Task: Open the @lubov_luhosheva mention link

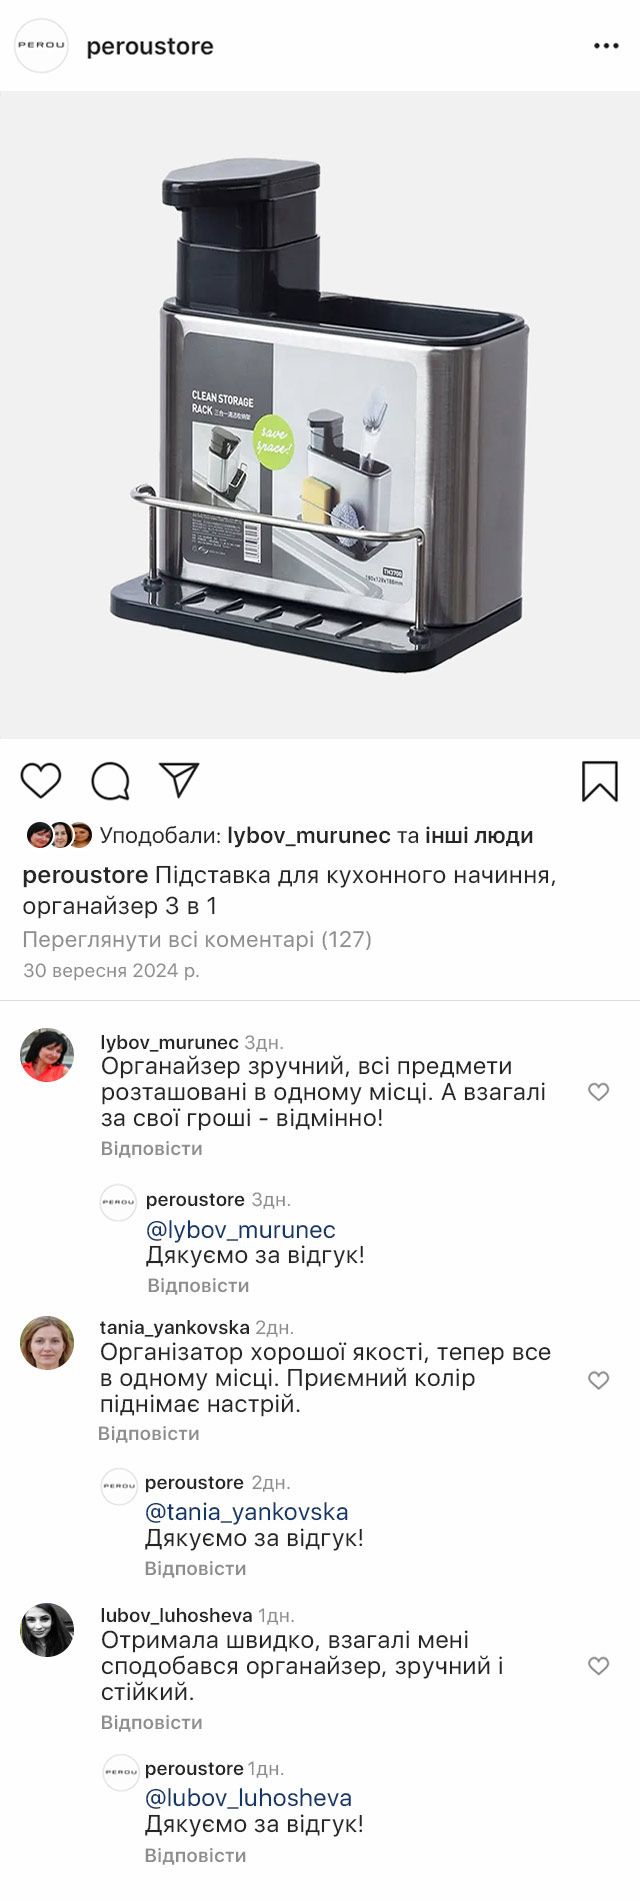Action: tap(249, 1797)
